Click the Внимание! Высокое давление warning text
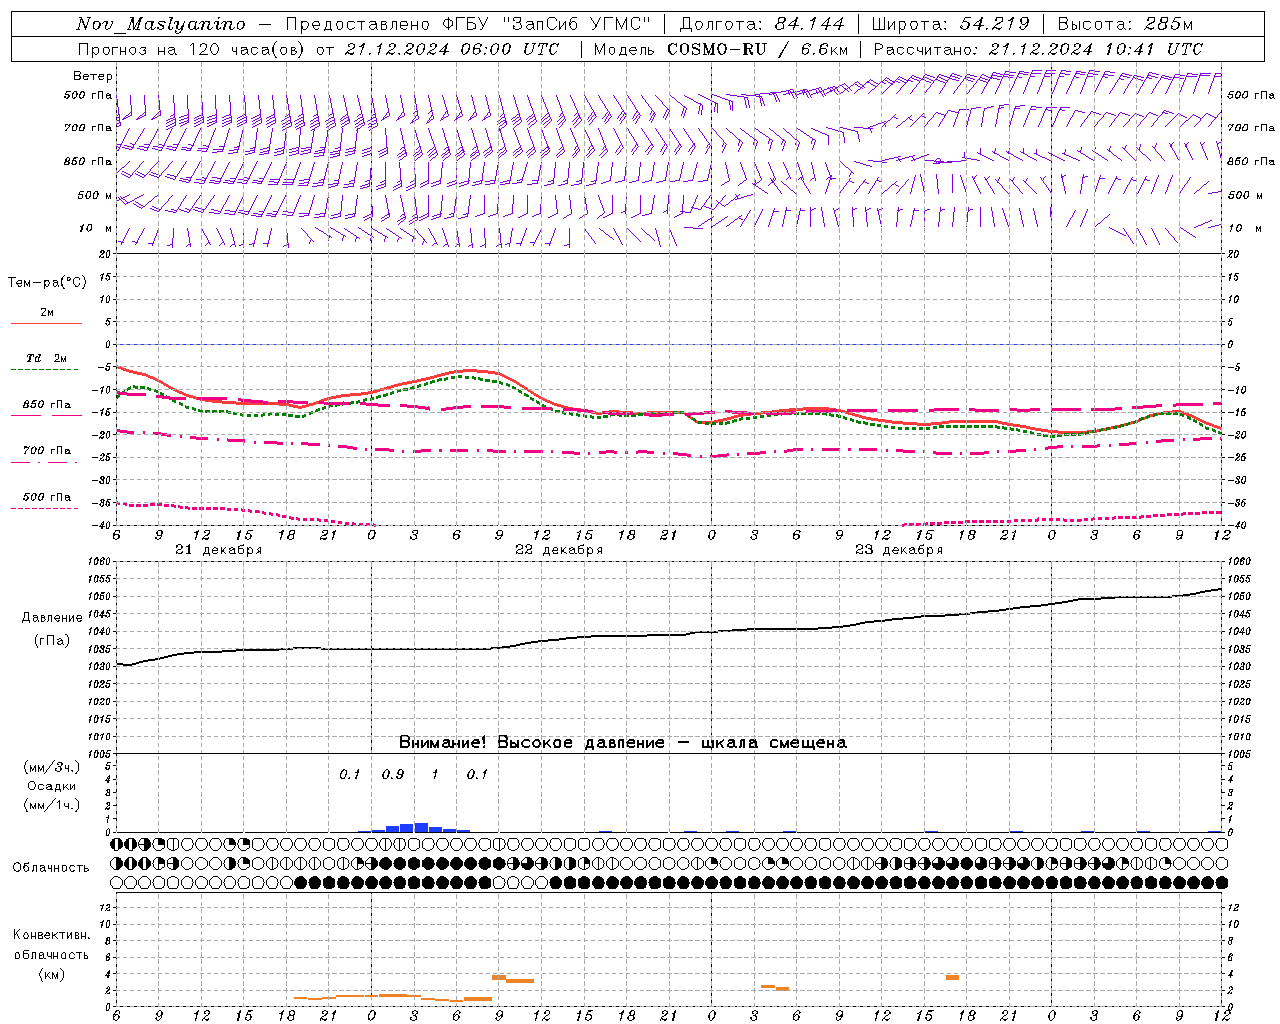 tap(622, 743)
